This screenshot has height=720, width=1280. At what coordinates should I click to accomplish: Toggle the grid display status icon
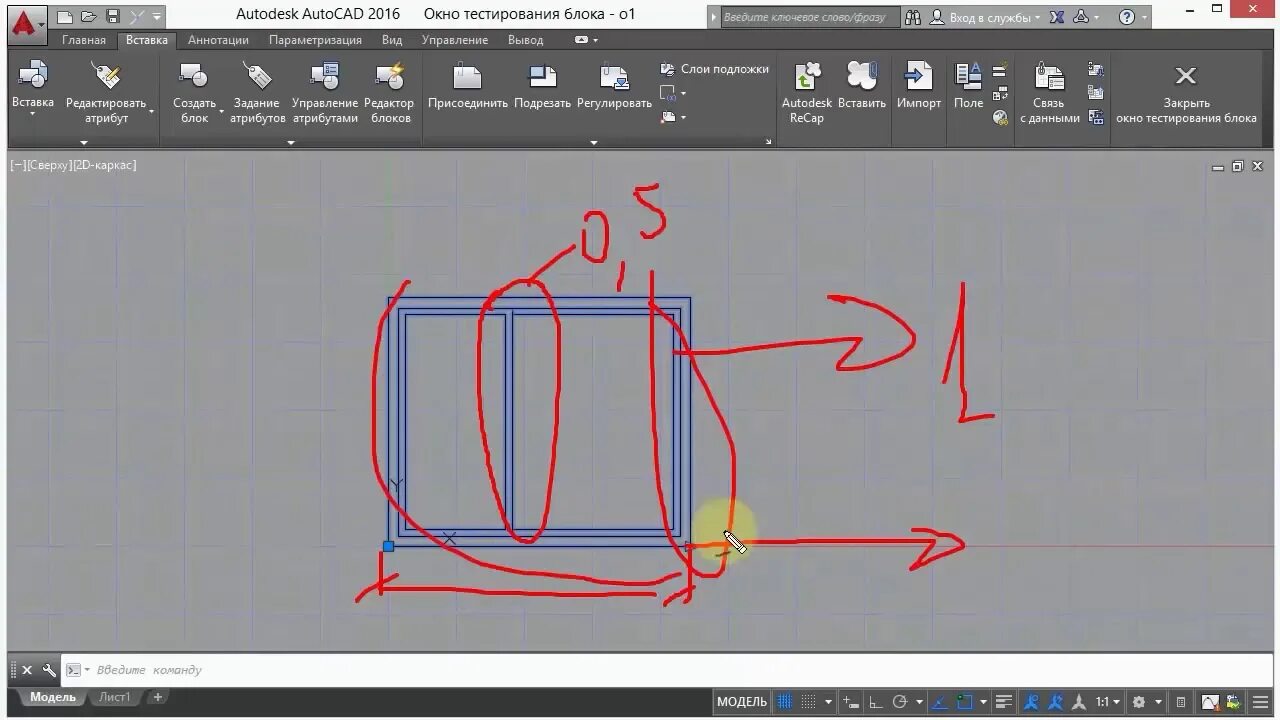(x=785, y=702)
